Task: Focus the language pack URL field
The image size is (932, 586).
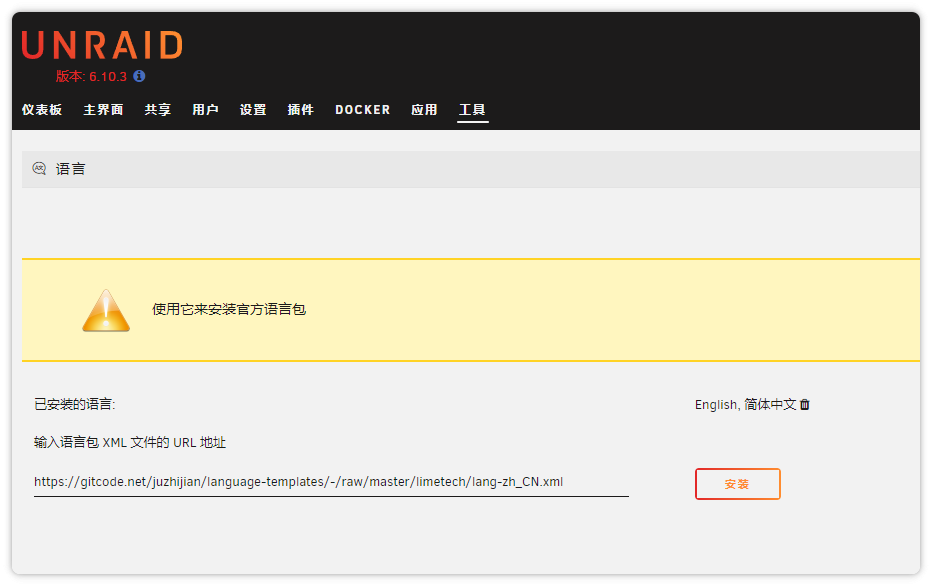Action: [331, 482]
